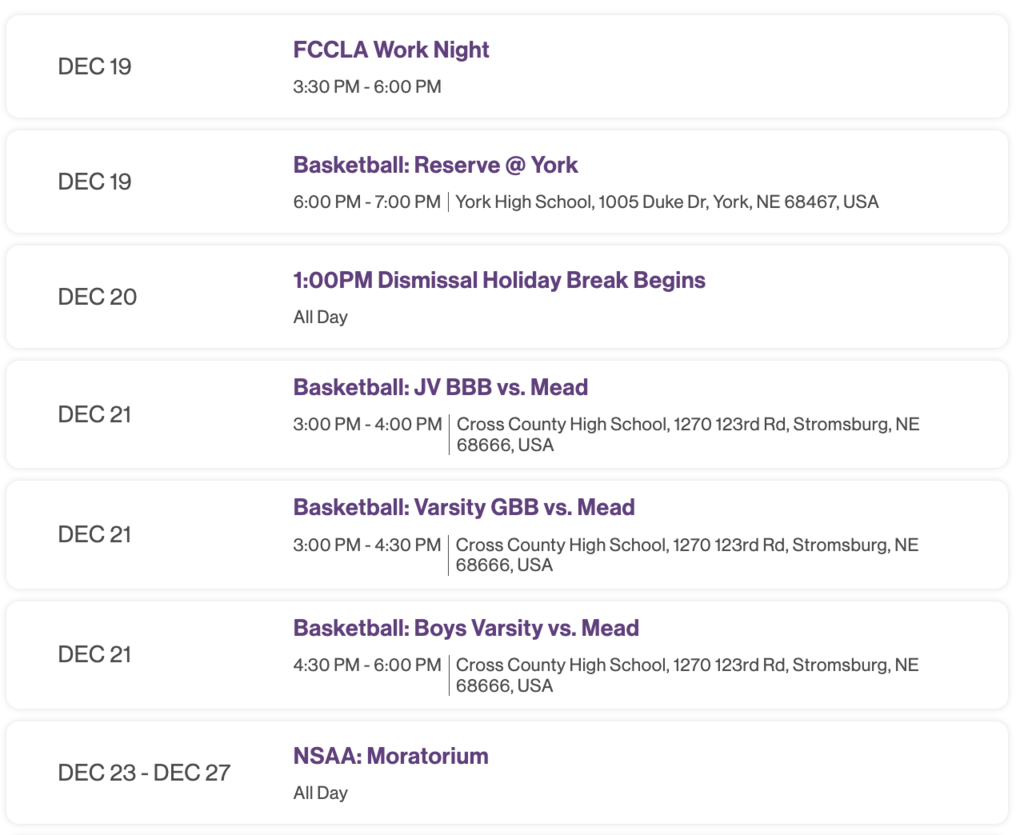Viewport: 1024px width, 835px height.
Task: Click 3:00 PM - 4:30 PM time text
Action: tap(367, 545)
